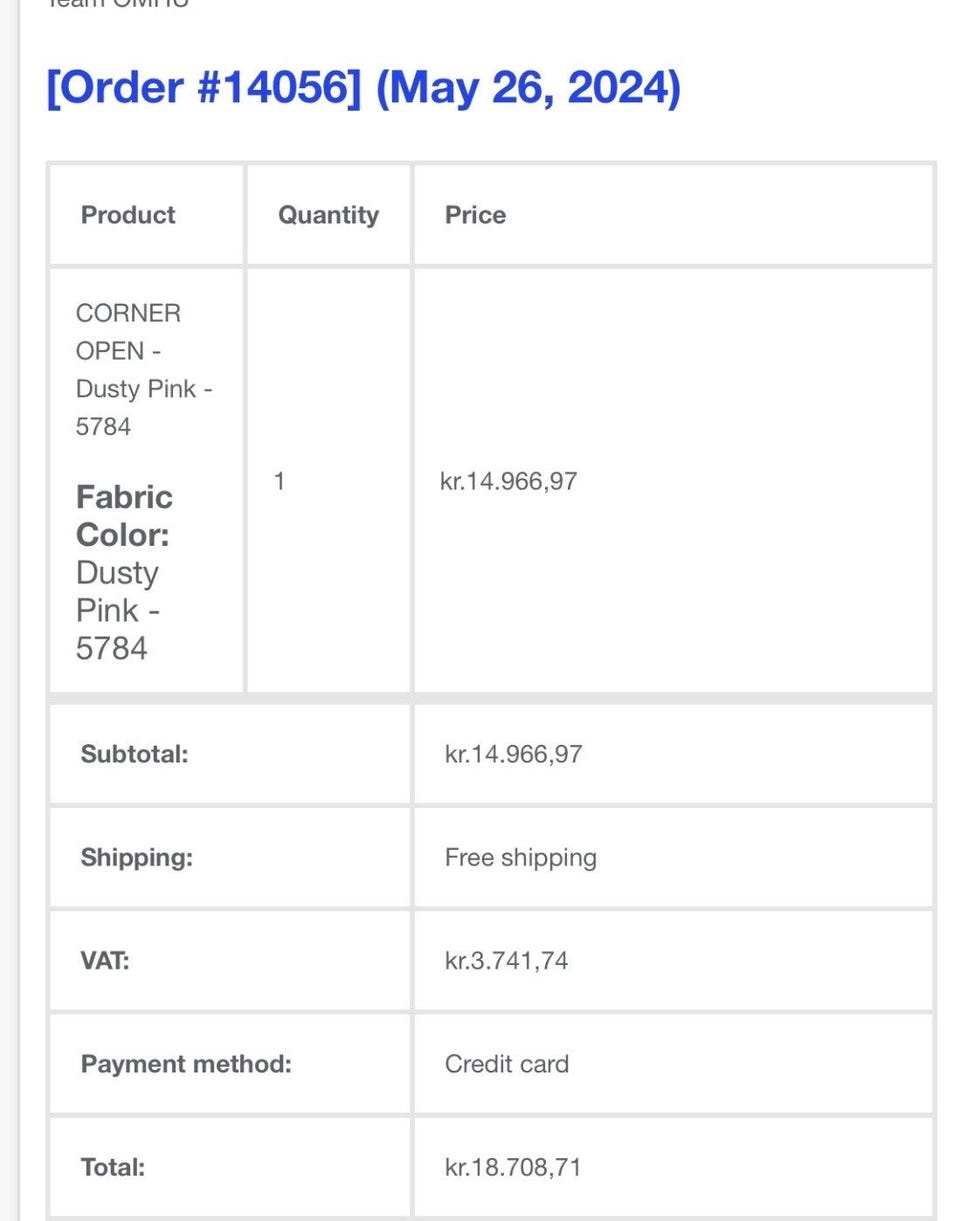Click the quantity value 1
960x1221 pixels.
[x=280, y=481]
